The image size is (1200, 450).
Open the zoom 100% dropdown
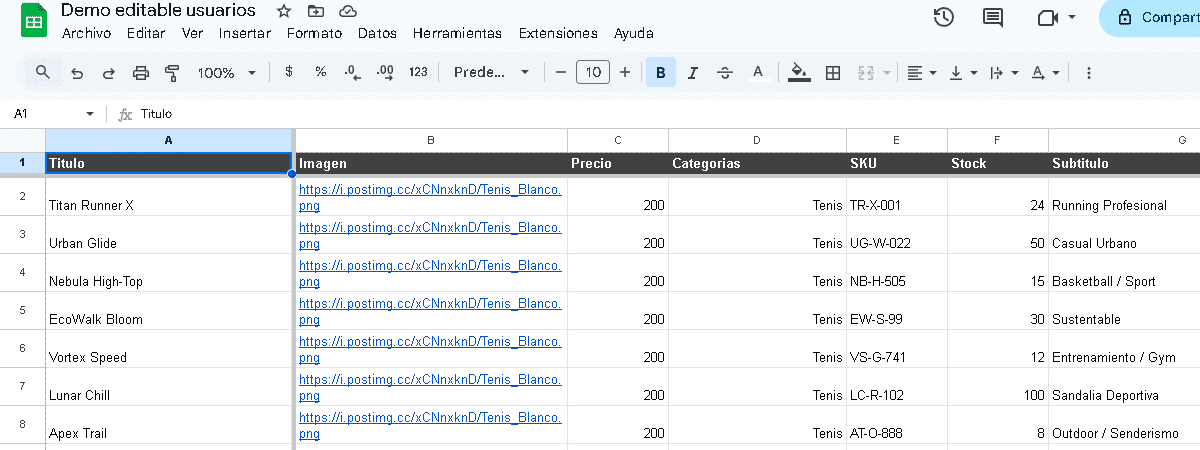tap(226, 72)
